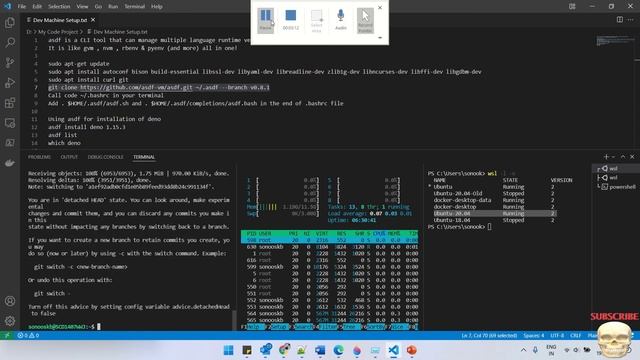Collapse the recorder toolbar pin arrow

(380, 38)
